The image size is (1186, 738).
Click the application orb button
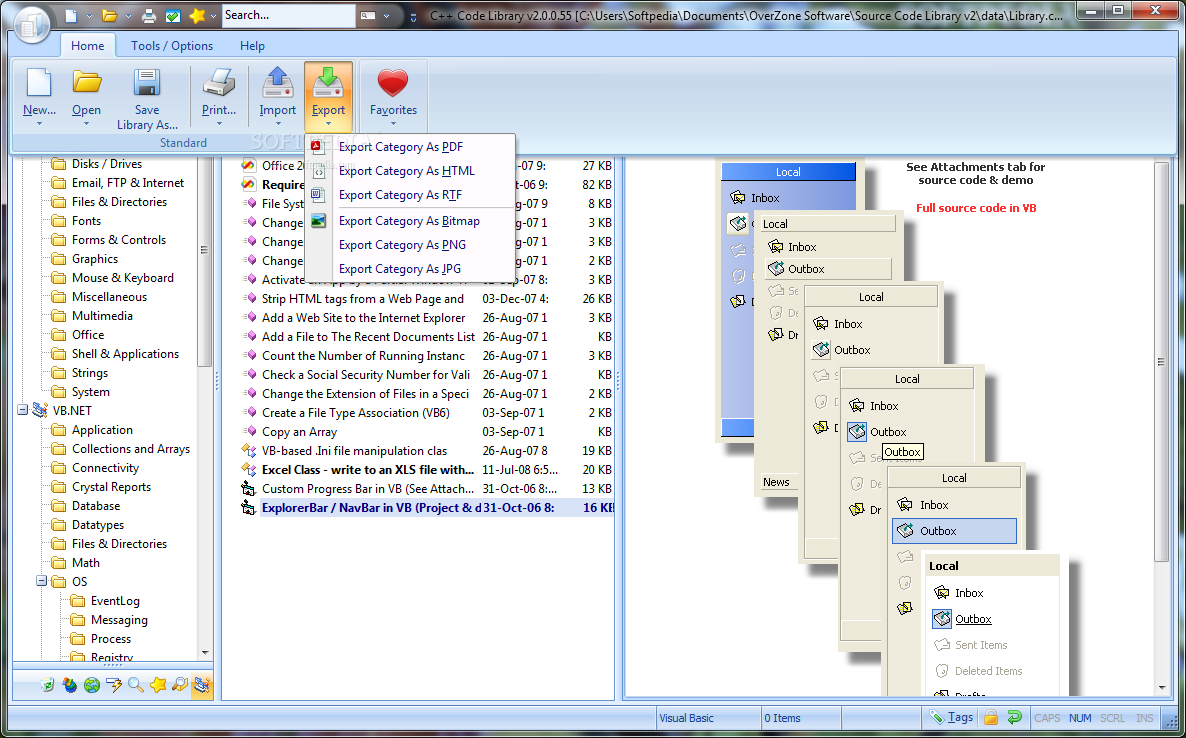tap(30, 23)
